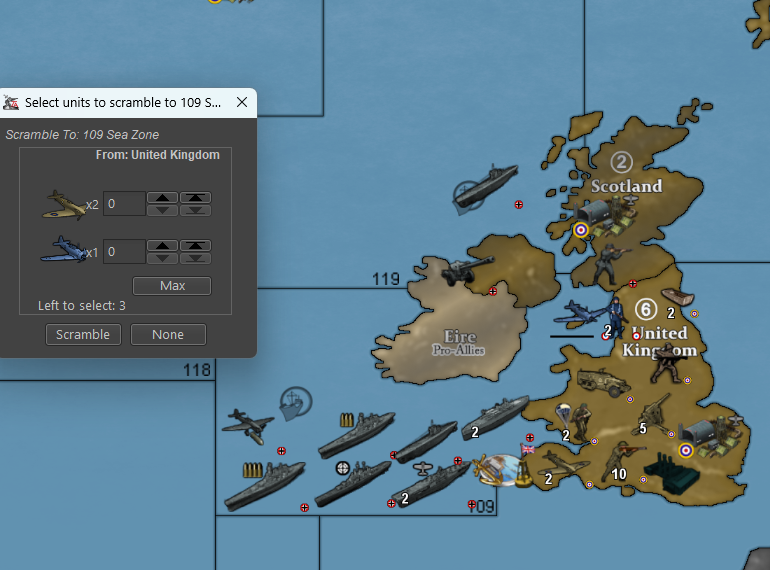
Task: Click the Max button
Action: [172, 286]
